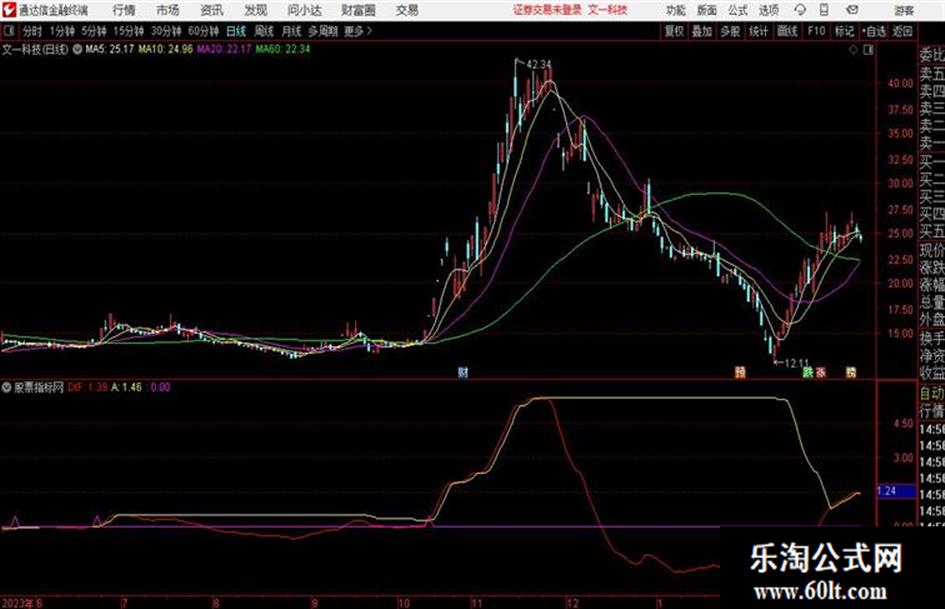Click the 2023年6 date on the time axis

point(22,602)
